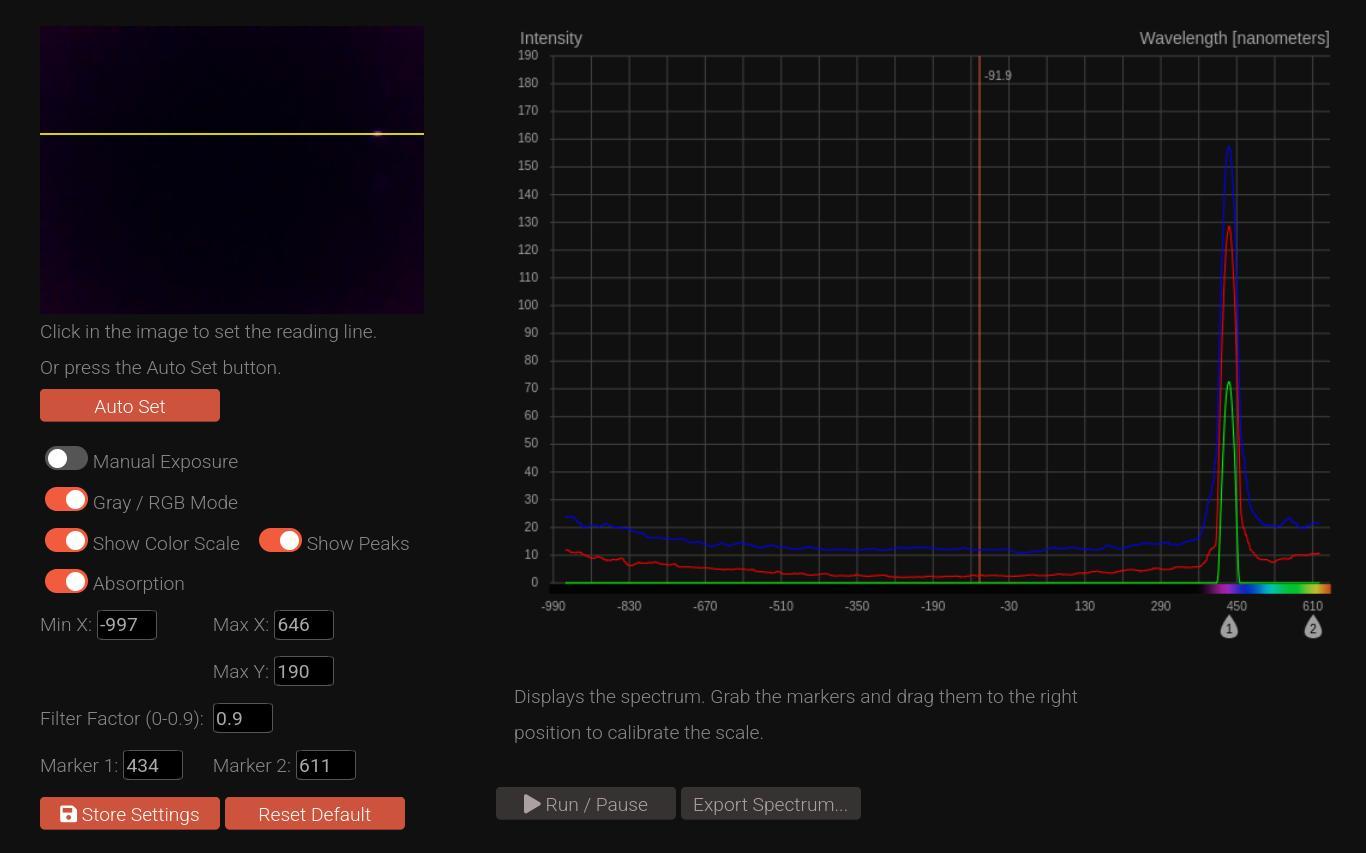Viewport: 1366px width, 853px height.
Task: Click the 450 x-axis tick label
Action: (1236, 606)
